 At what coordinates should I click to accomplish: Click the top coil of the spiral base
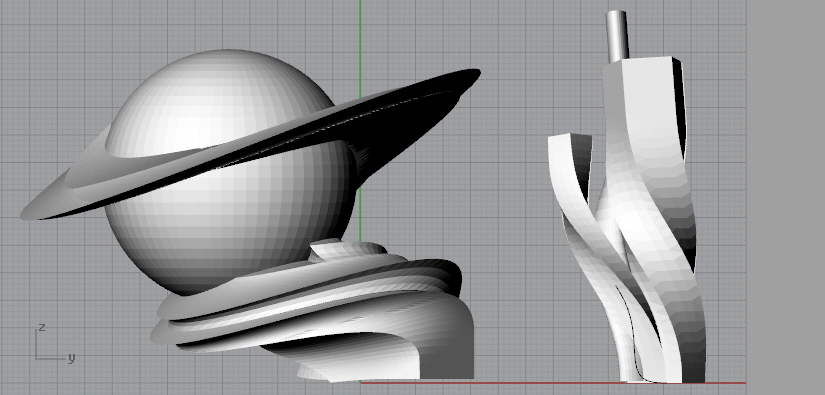tap(345, 249)
